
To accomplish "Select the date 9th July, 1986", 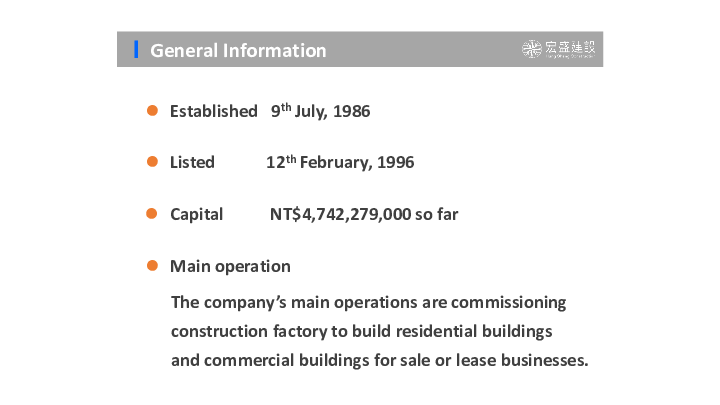I will [320, 111].
